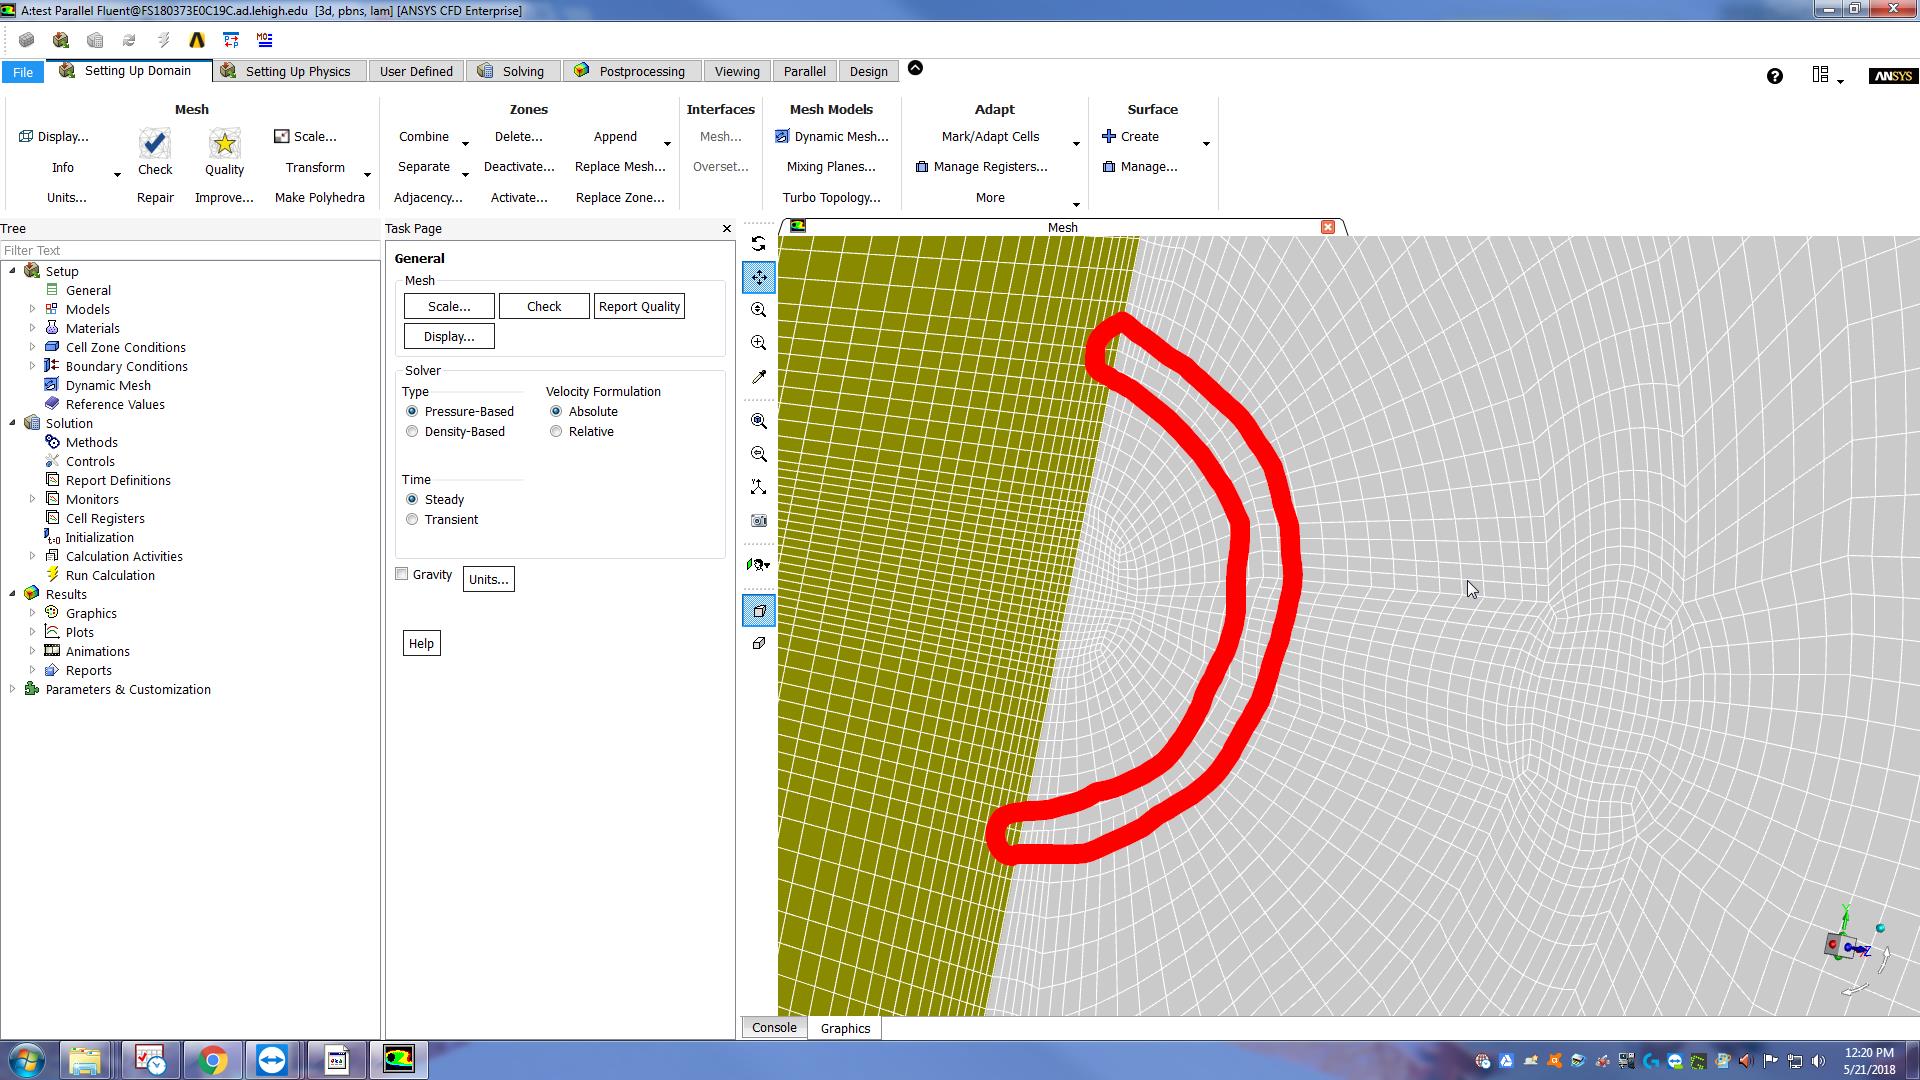Open Google Chrome from the taskbar
Viewport: 1920px width, 1080px height.
click(212, 1059)
